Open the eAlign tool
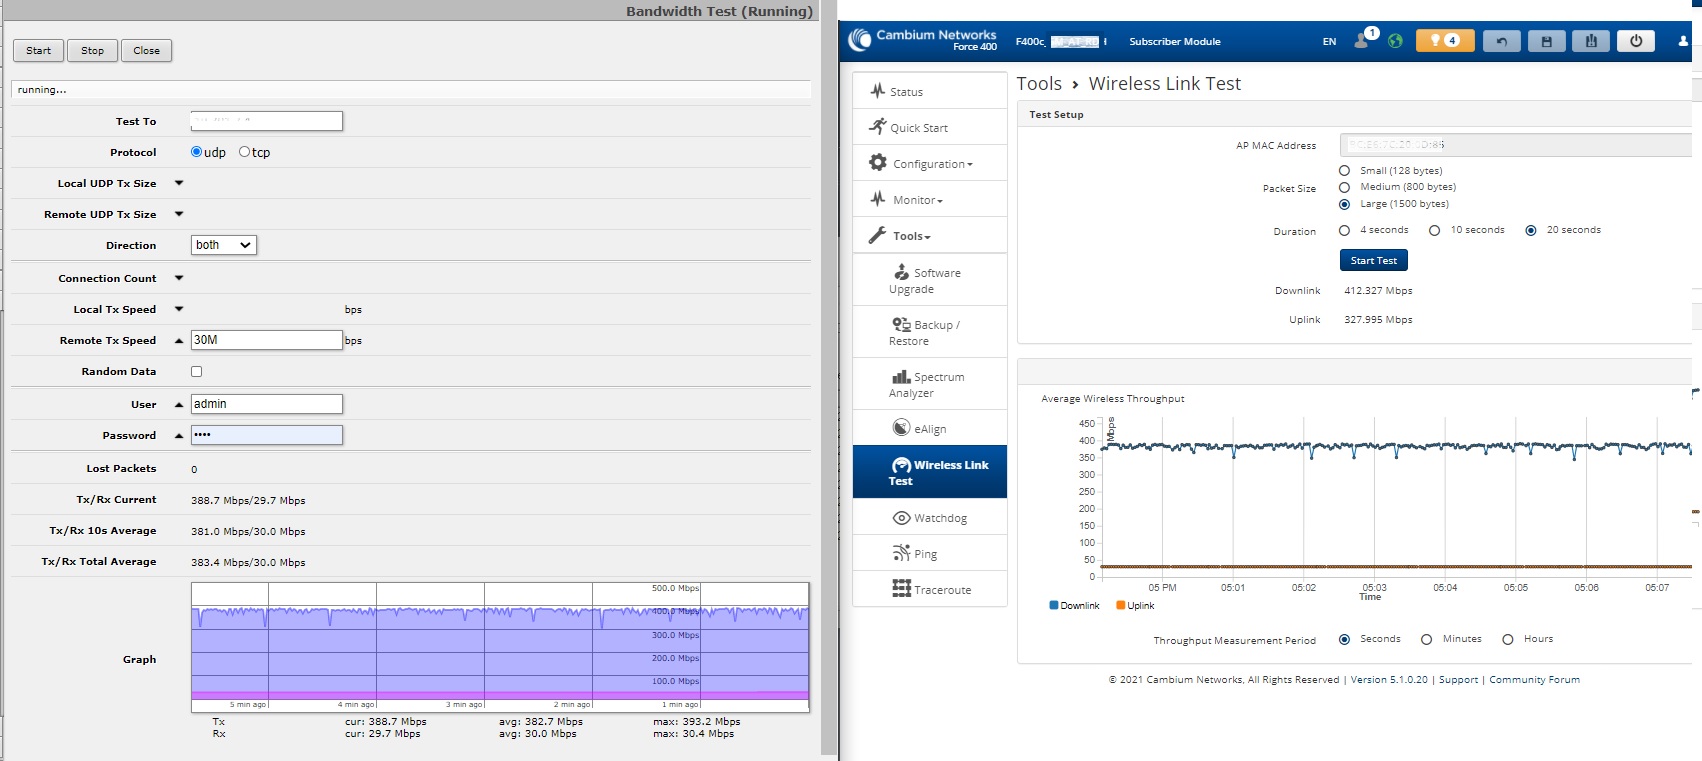1702x761 pixels. tap(929, 428)
